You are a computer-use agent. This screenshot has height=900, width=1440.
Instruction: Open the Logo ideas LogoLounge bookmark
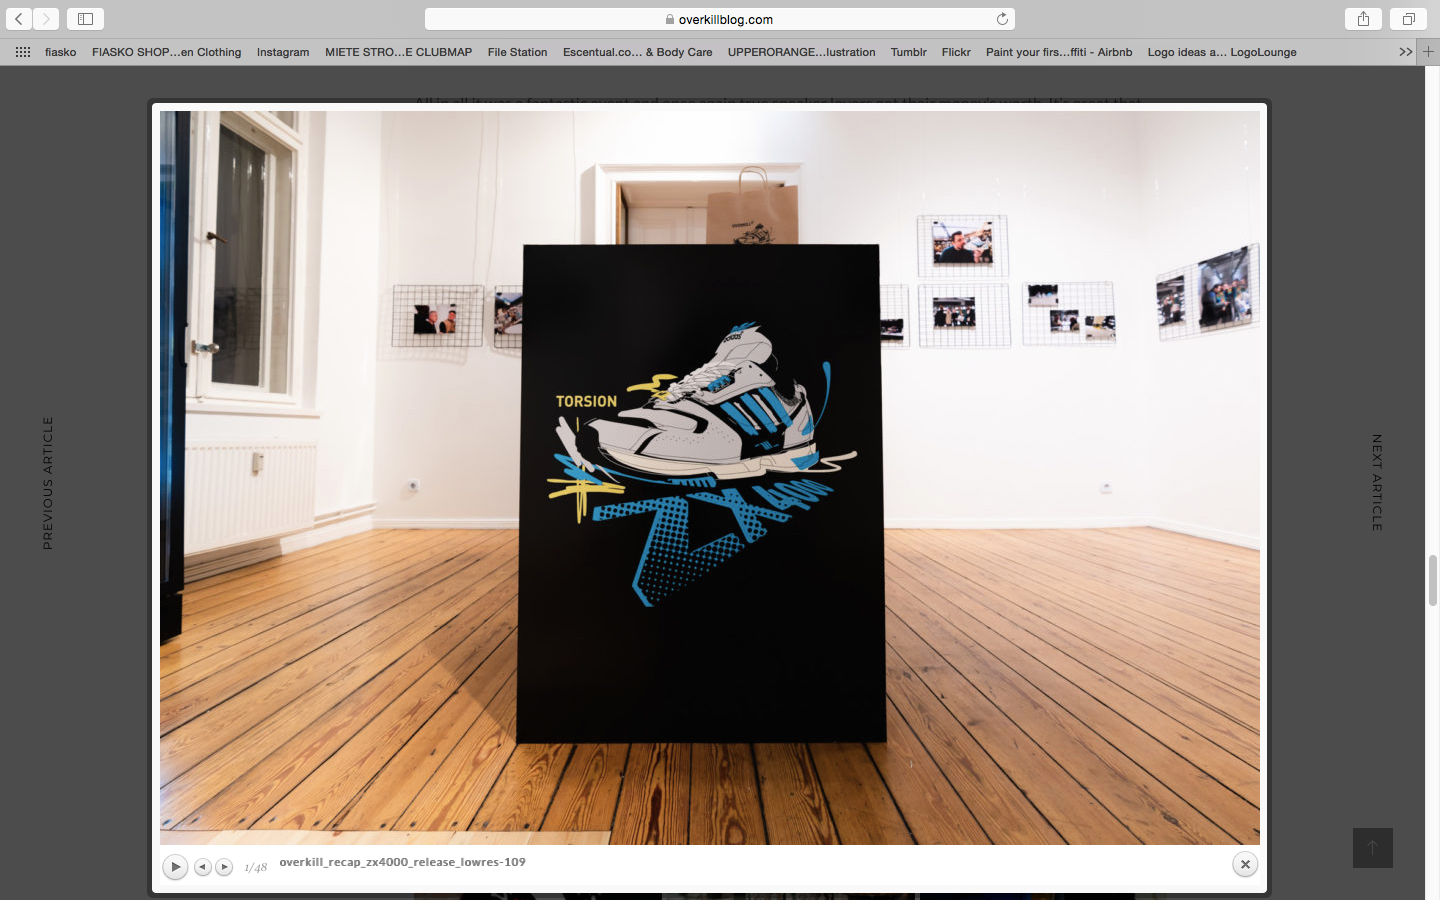1222,52
